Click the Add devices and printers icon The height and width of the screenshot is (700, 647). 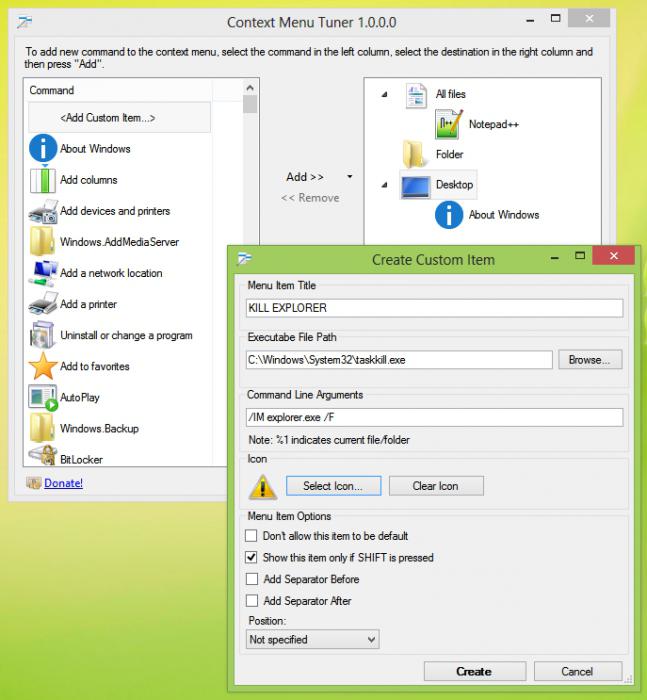tap(42, 211)
